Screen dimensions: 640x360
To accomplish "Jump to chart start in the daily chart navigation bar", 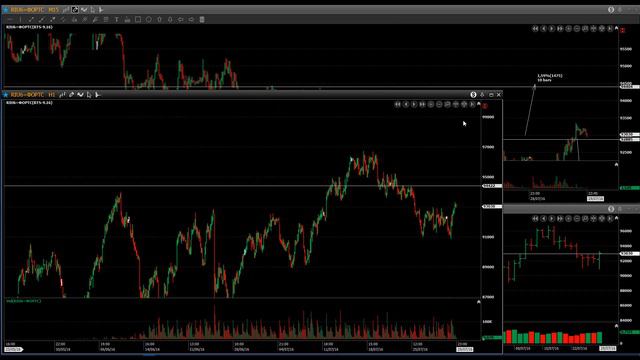I will (x=535, y=219).
